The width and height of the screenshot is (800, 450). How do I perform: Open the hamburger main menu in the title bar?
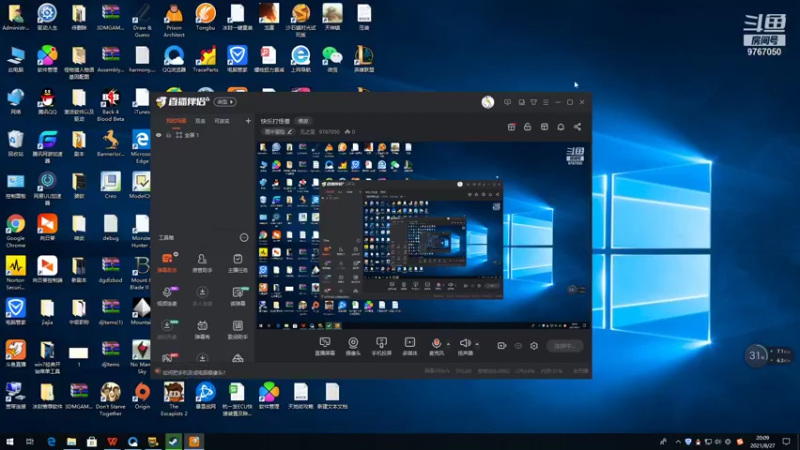click(x=546, y=102)
